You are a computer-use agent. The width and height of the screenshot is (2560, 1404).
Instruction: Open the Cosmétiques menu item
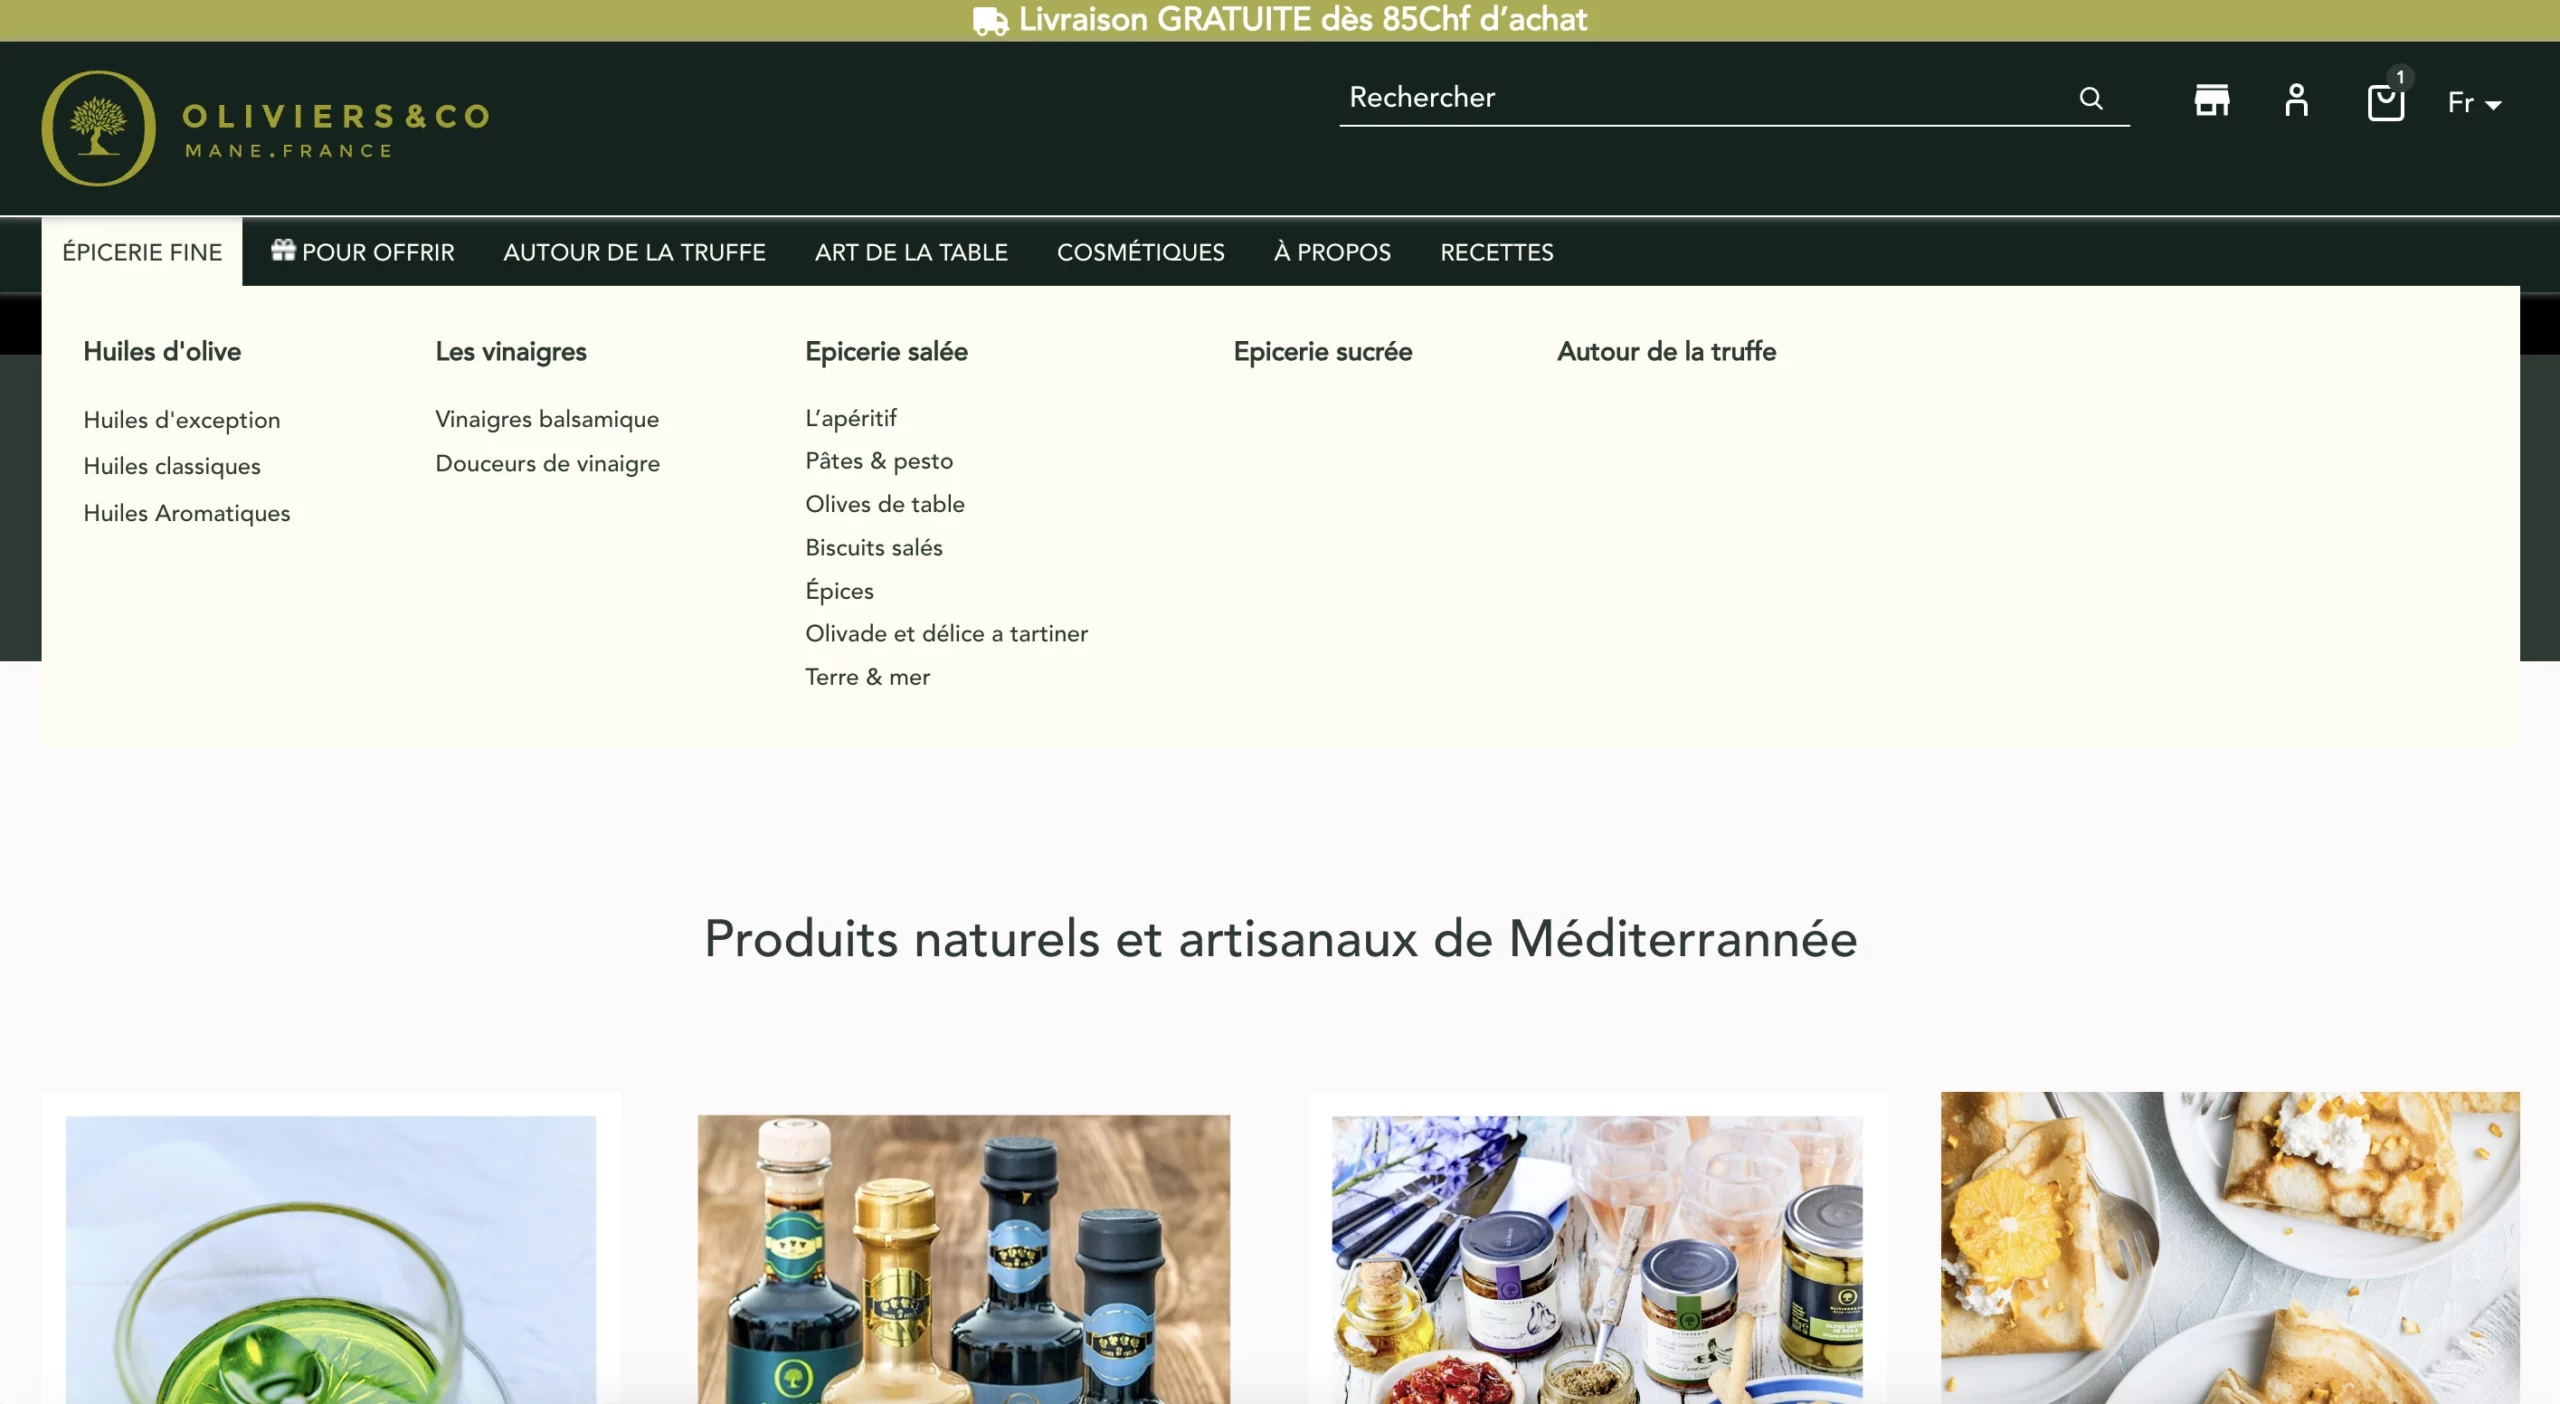(1140, 252)
